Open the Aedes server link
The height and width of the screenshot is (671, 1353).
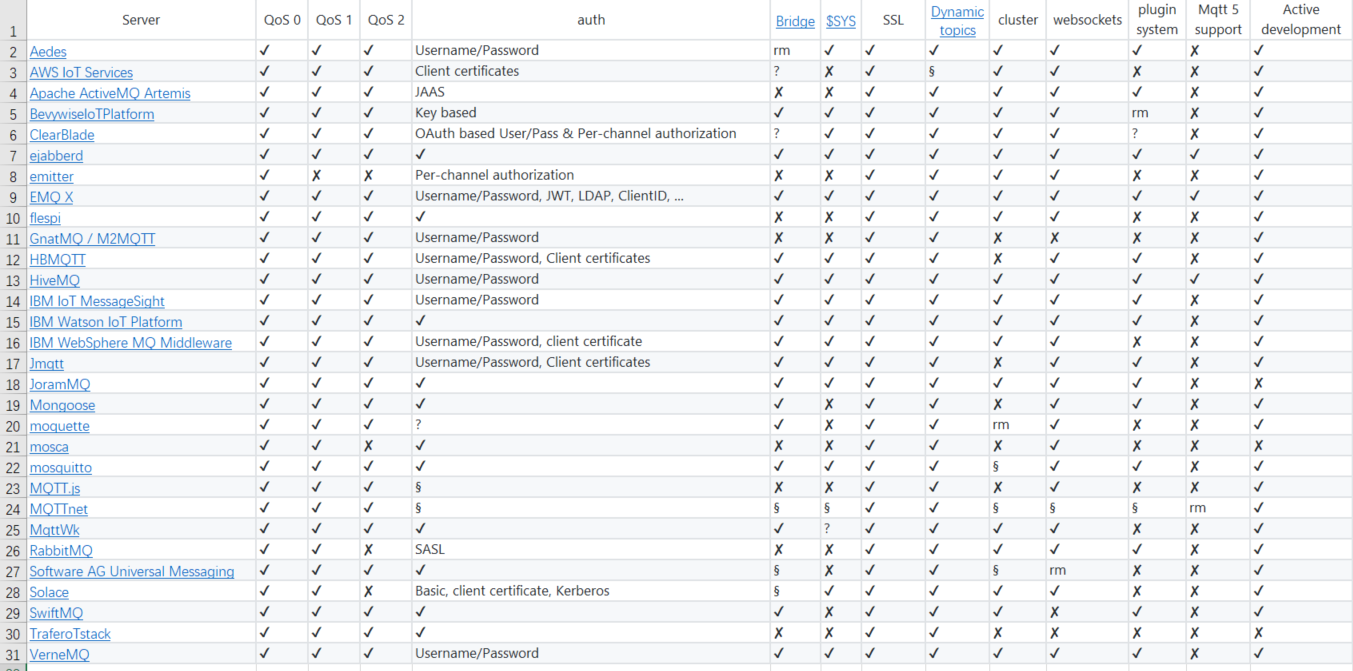[48, 51]
